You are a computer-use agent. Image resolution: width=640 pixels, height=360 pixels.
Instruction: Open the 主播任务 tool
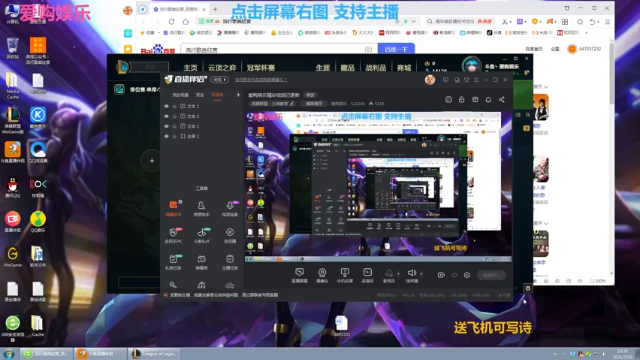tap(230, 262)
